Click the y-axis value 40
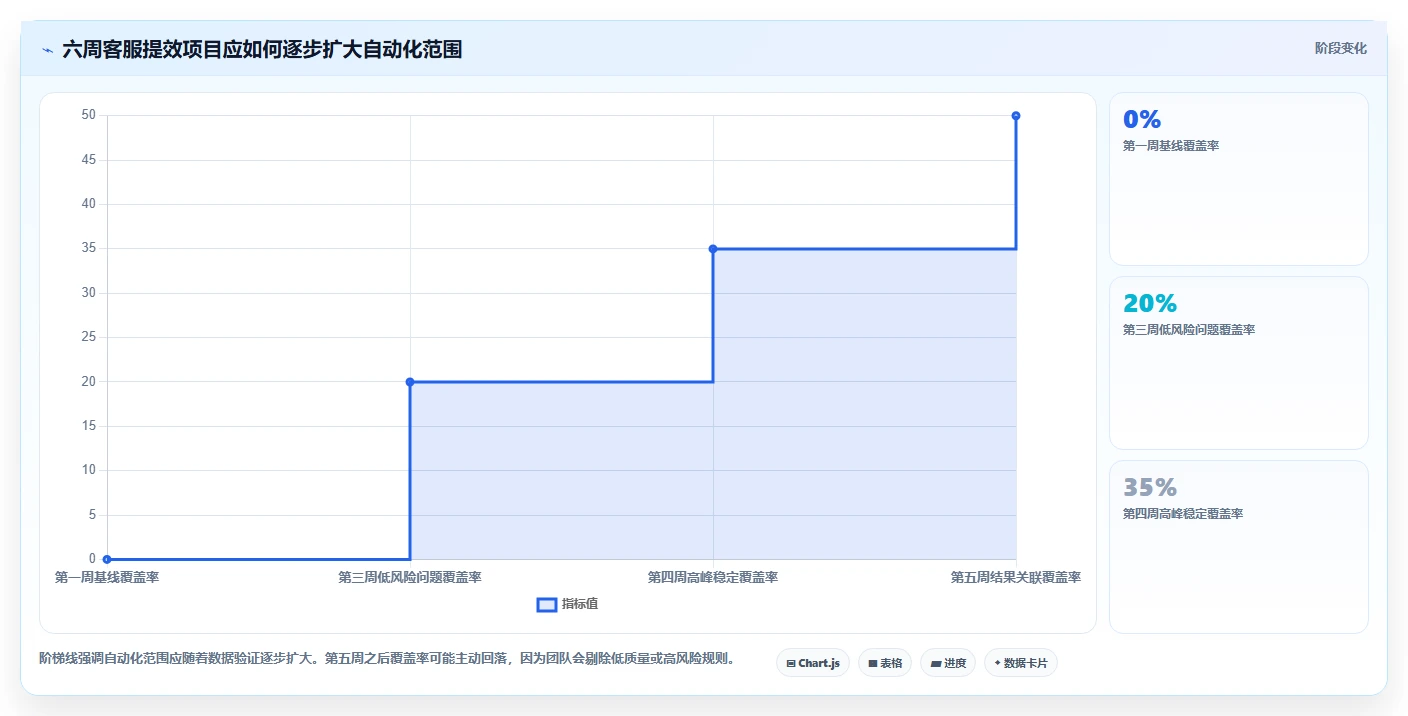Viewport: 1408px width, 716px height. (89, 204)
